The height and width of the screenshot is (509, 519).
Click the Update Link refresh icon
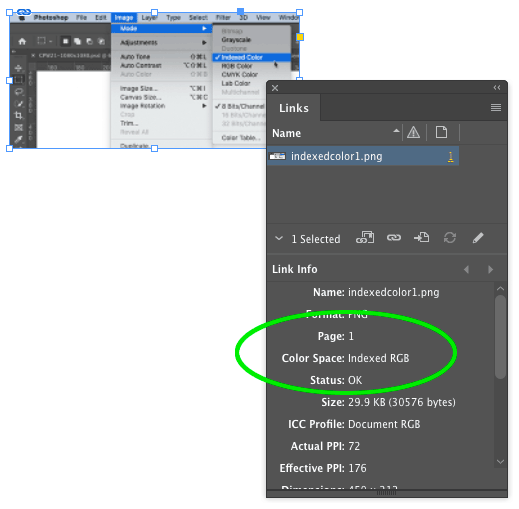tap(450, 238)
